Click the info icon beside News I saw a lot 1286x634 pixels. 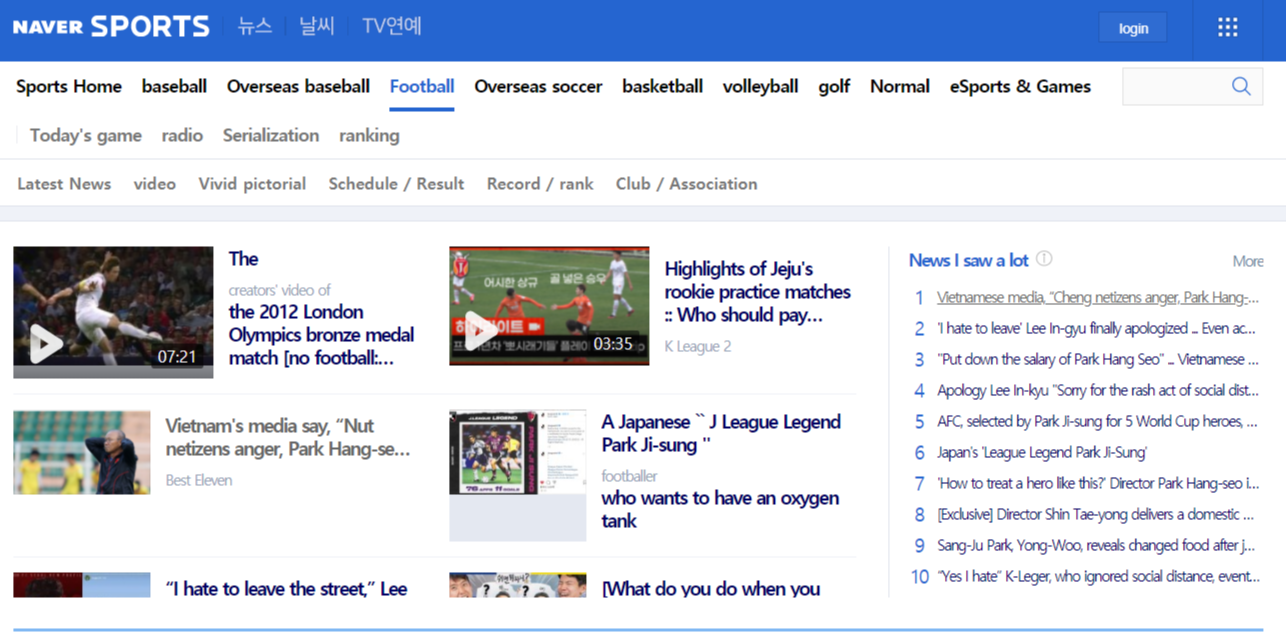1044,259
